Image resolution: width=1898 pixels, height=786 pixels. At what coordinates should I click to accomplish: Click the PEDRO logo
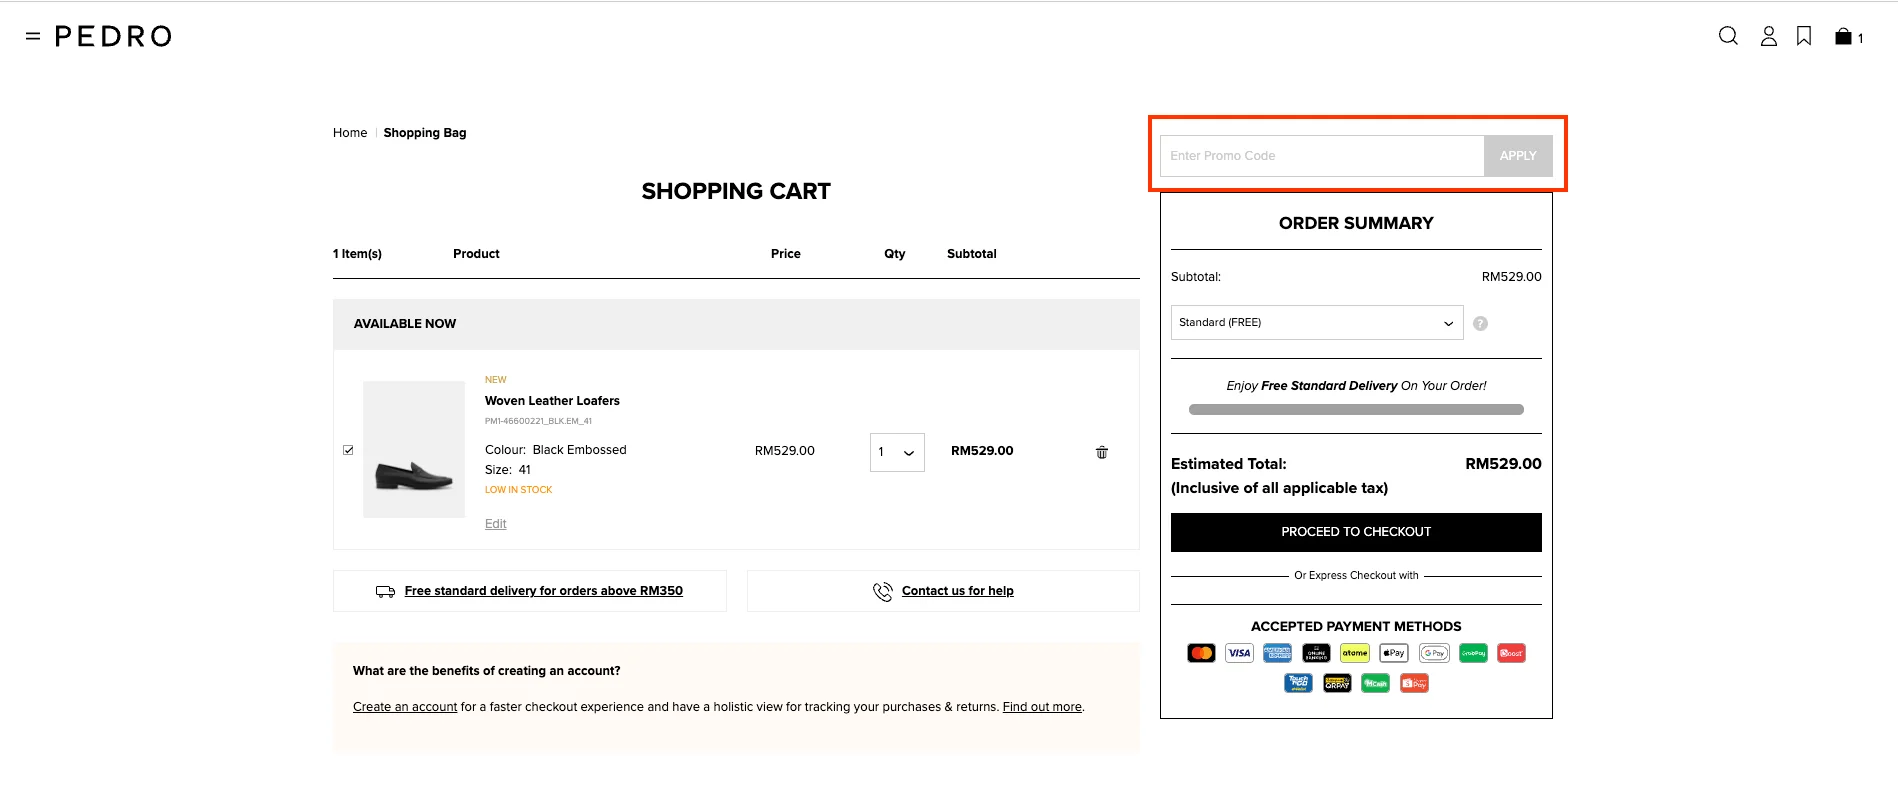point(113,36)
